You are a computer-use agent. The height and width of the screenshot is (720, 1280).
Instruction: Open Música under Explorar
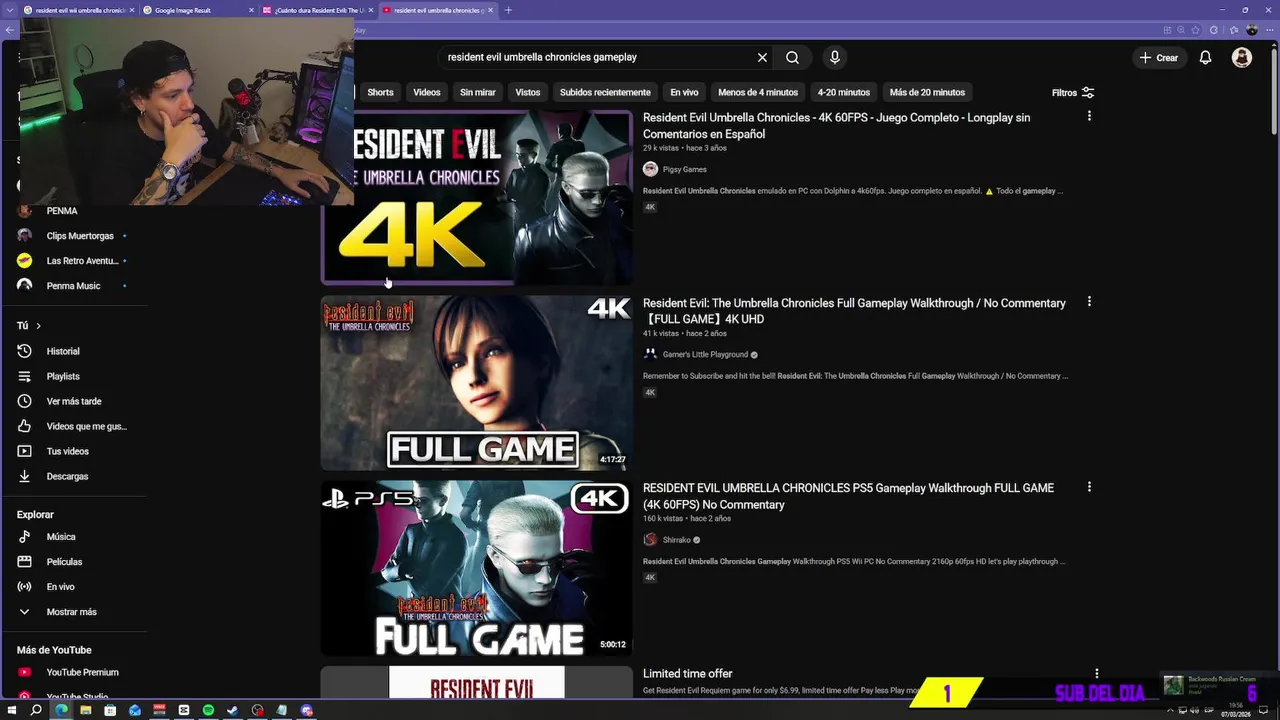coord(61,537)
